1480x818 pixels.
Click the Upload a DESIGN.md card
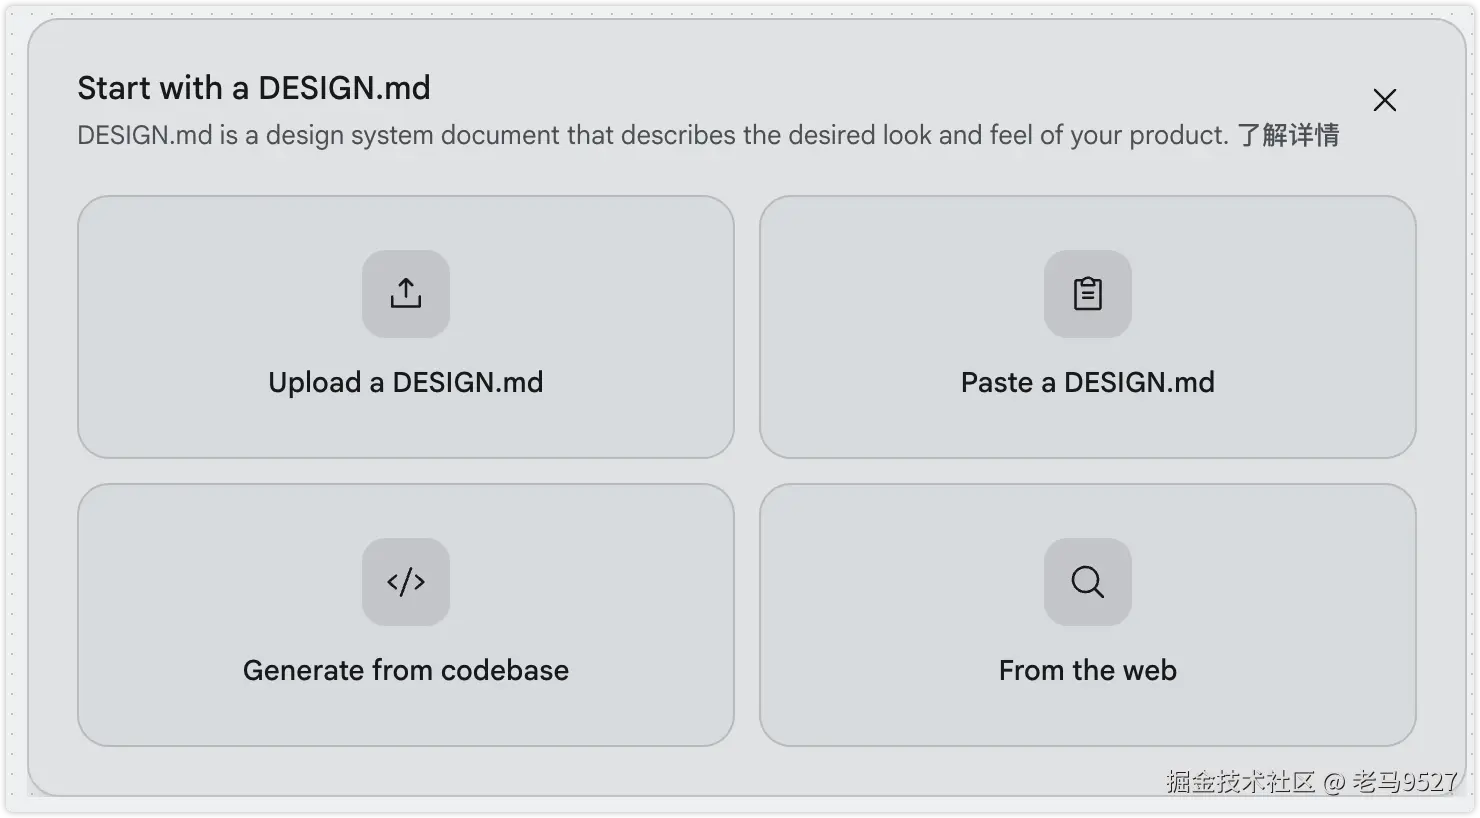click(x=406, y=327)
